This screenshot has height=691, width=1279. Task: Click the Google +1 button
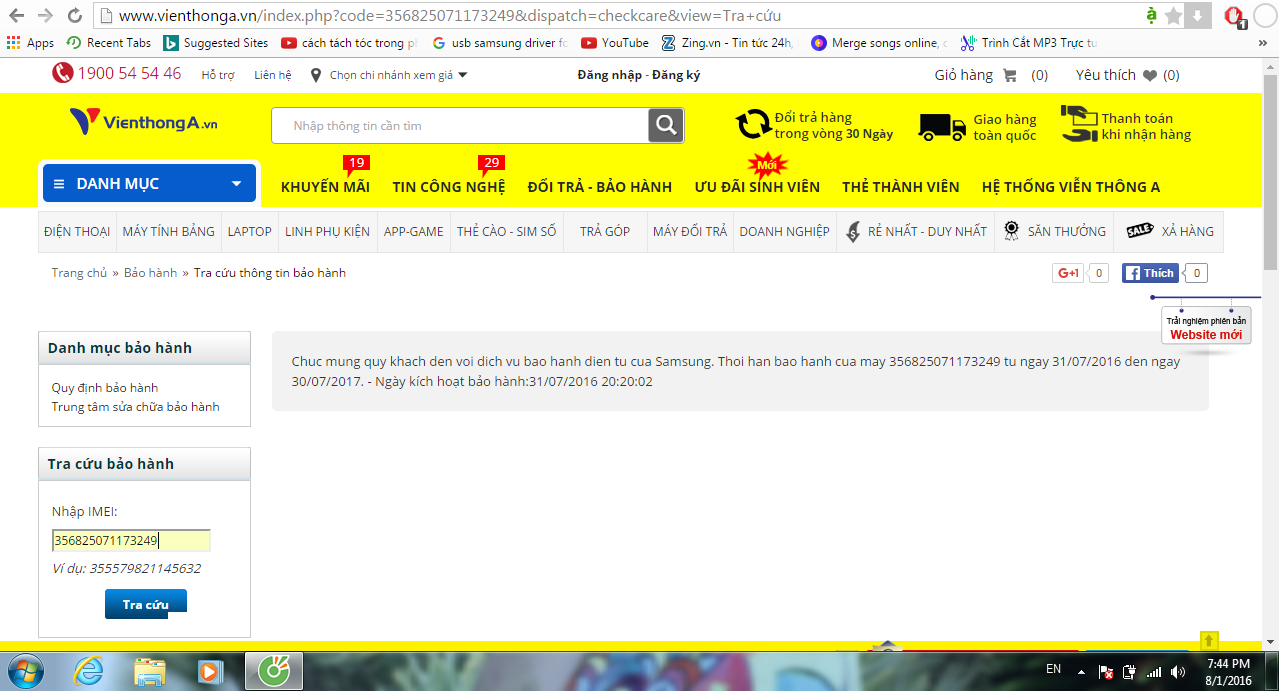[1068, 273]
